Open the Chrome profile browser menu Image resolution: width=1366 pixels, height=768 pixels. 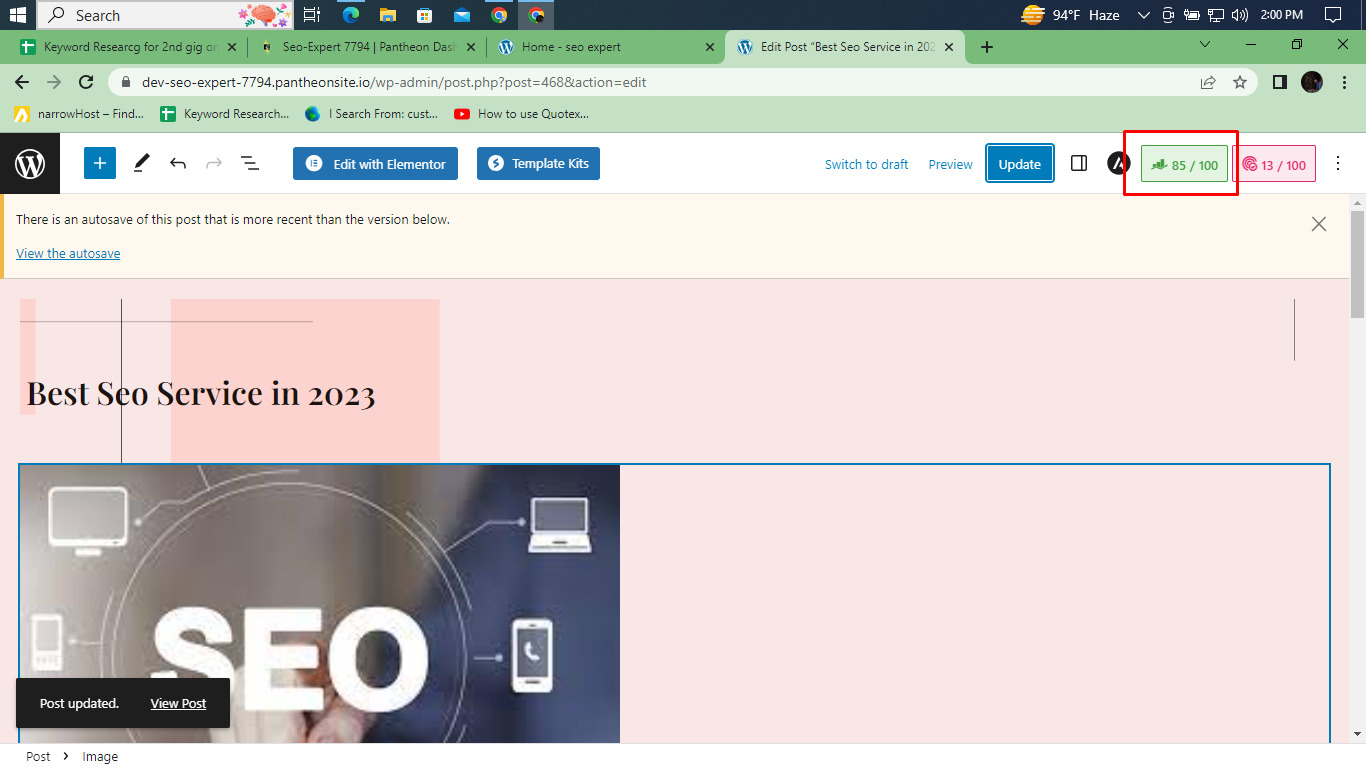click(x=1311, y=82)
